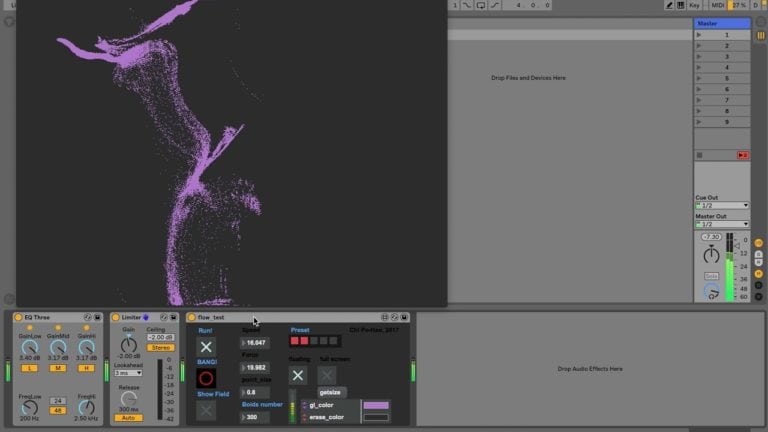
Task: Enable the Show Field toggle
Action: pyautogui.click(x=206, y=410)
